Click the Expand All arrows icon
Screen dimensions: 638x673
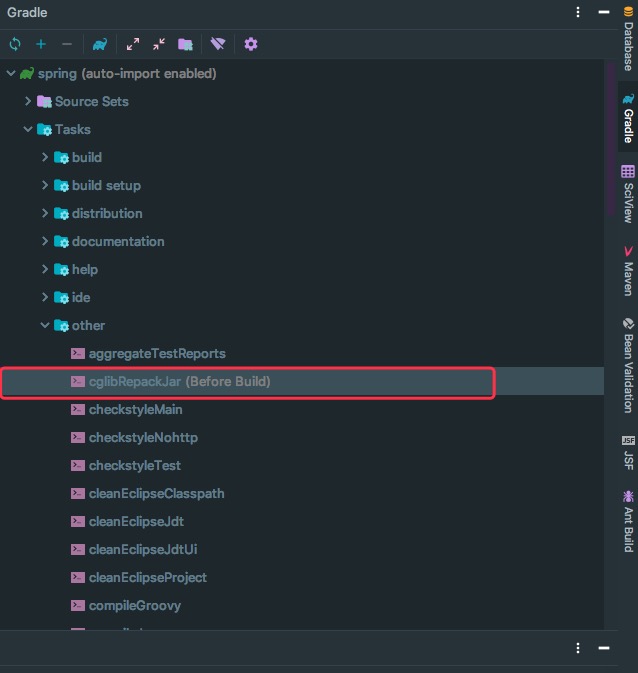133,44
